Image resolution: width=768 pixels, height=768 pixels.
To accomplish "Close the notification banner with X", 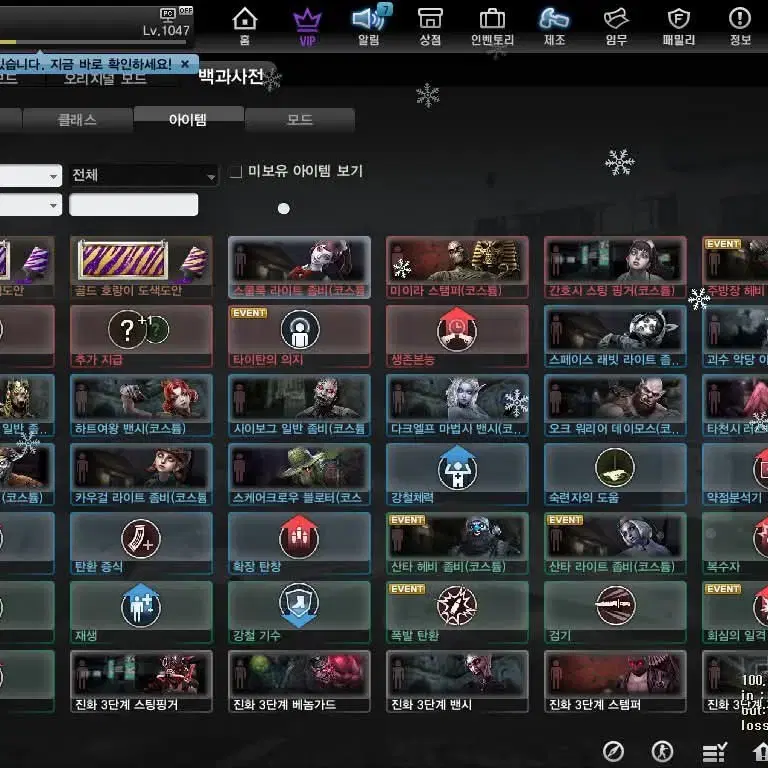I will point(185,64).
